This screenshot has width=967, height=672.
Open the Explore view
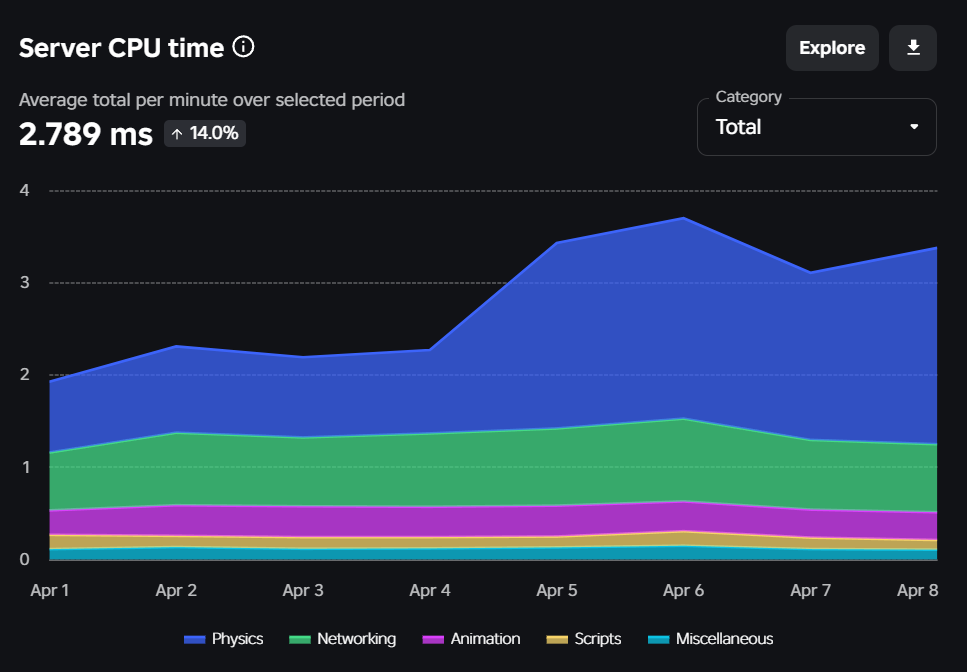click(x=831, y=48)
